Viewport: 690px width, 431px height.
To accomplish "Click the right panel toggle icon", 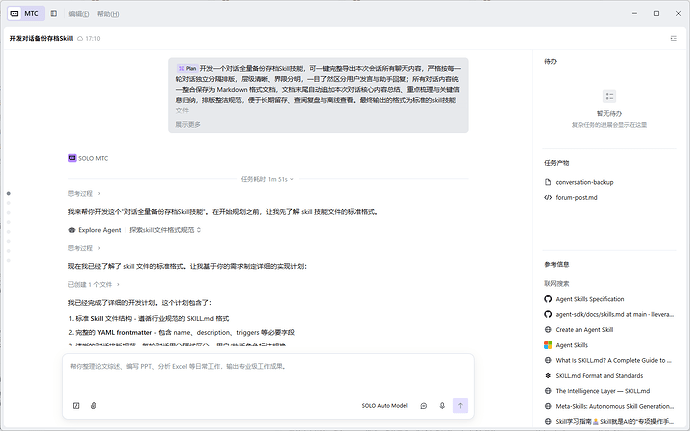I will [x=674, y=38].
